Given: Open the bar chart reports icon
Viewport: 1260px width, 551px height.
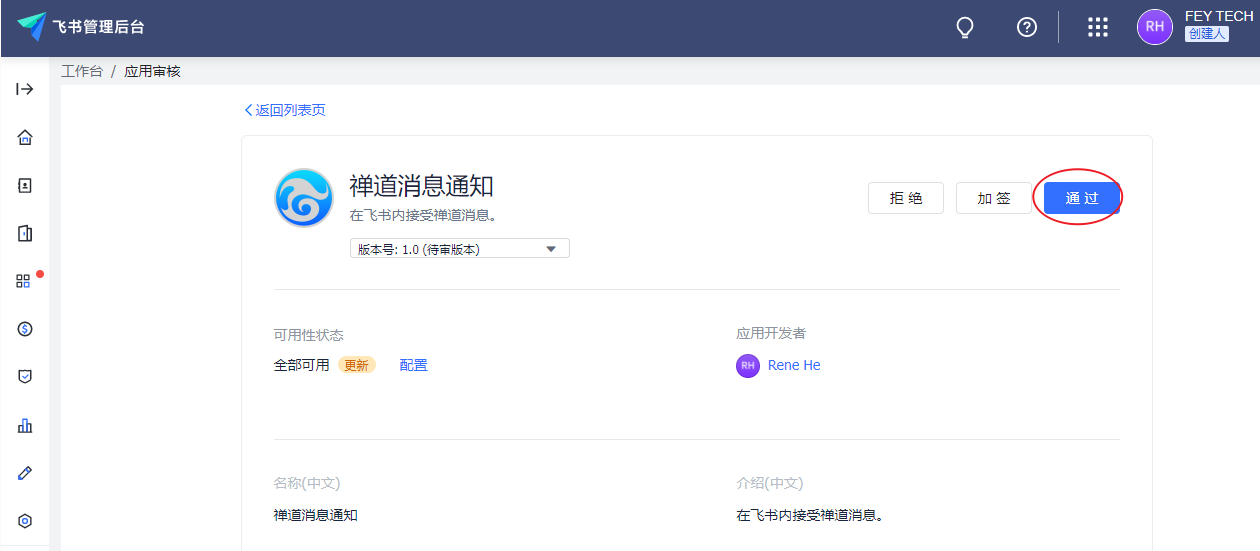Looking at the screenshot, I should (x=25, y=425).
